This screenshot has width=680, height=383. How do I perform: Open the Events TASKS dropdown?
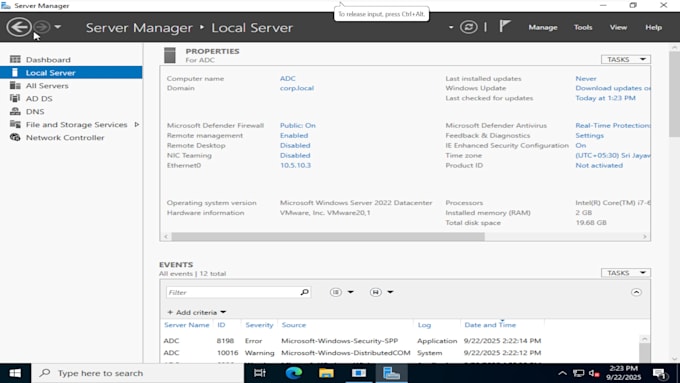626,273
